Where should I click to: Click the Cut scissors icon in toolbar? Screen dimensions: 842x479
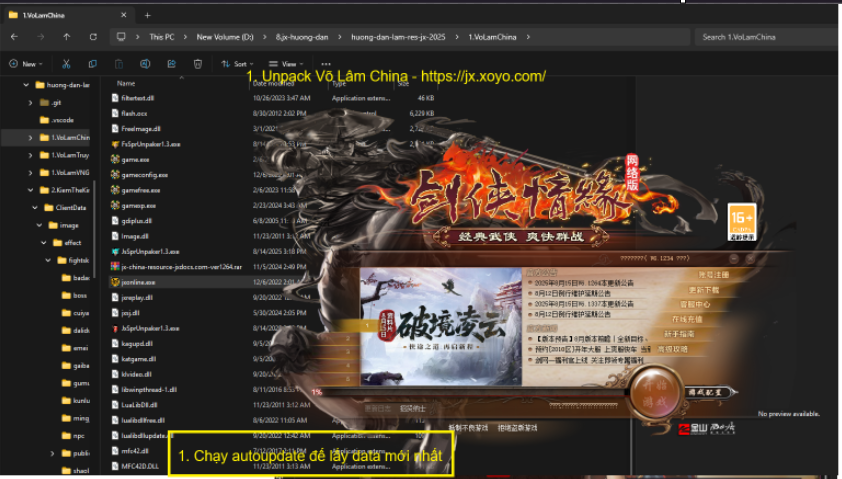[x=66, y=63]
